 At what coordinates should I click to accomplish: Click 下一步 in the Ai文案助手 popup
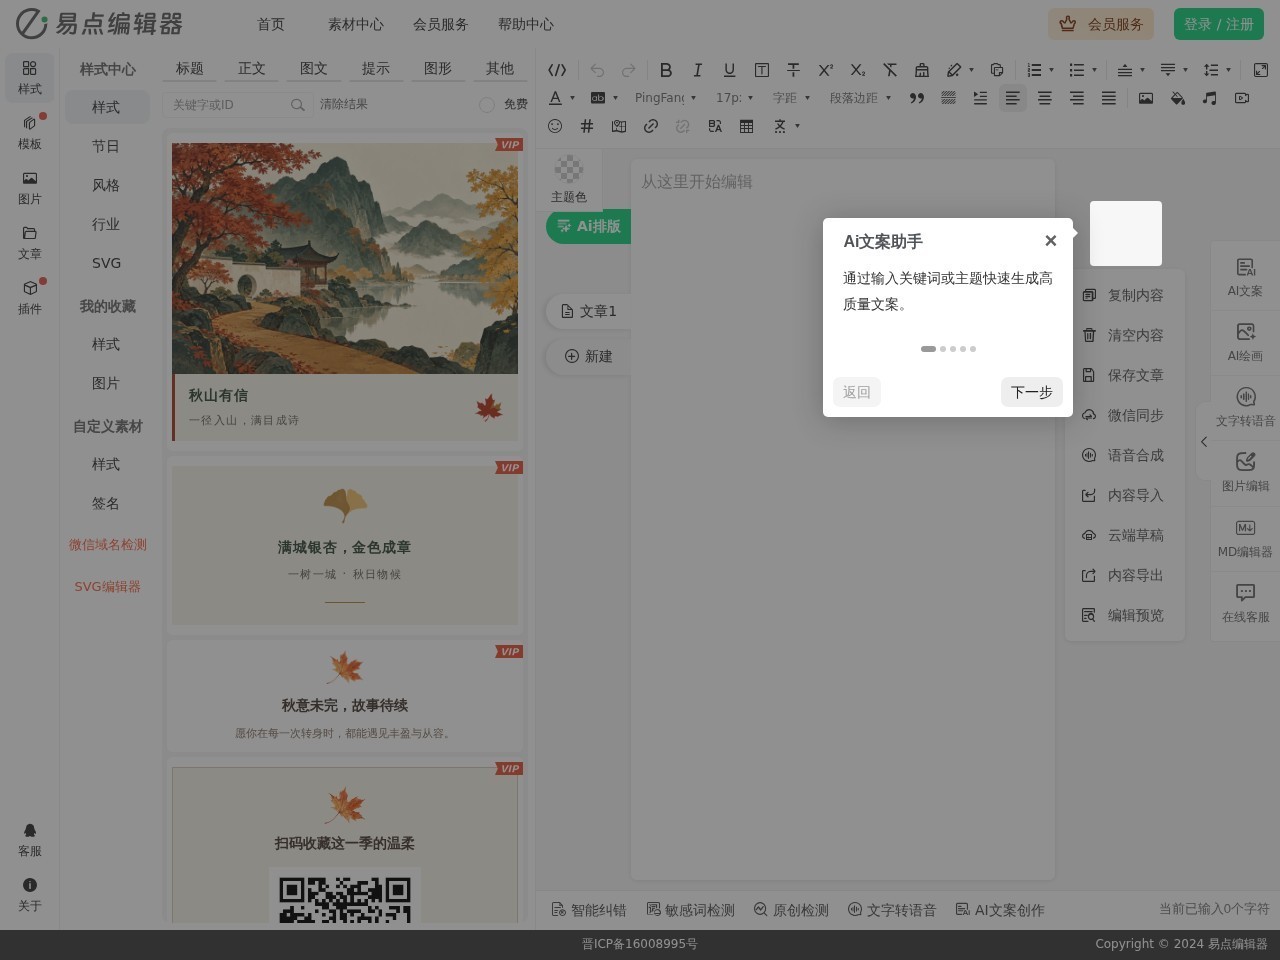tap(1032, 392)
